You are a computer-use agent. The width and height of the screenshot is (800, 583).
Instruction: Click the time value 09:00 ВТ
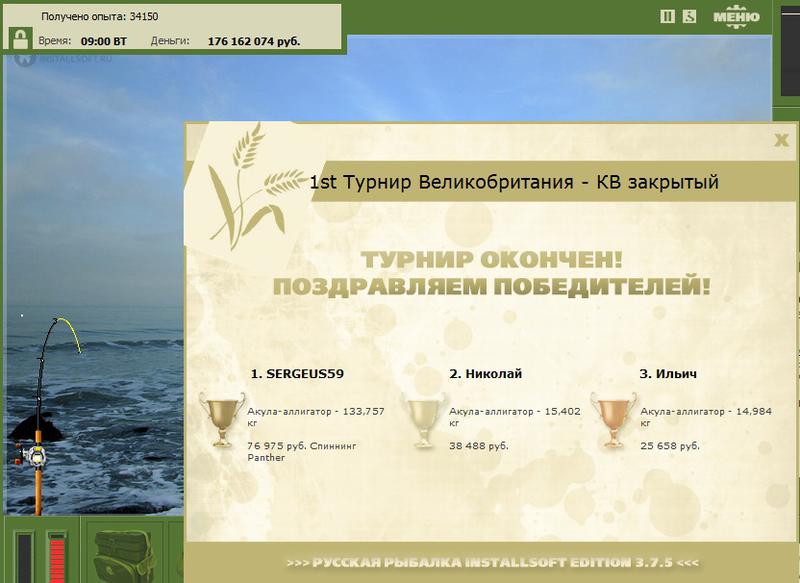(x=104, y=41)
